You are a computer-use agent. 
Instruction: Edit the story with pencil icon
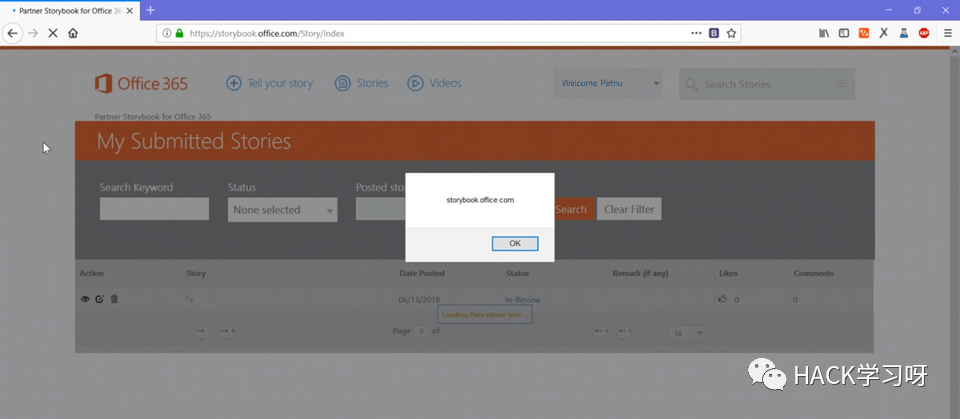99,299
